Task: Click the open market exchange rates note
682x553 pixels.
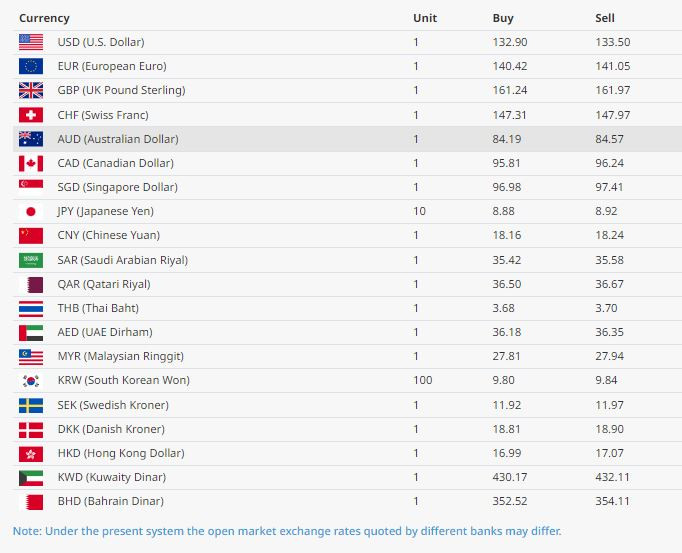Action: click(287, 530)
